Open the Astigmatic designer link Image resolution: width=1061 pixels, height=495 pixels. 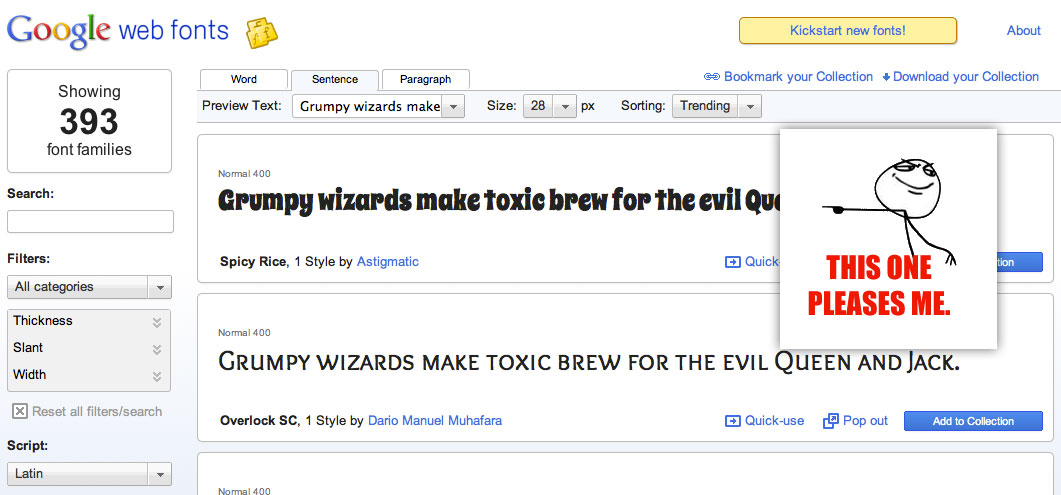pyautogui.click(x=388, y=262)
